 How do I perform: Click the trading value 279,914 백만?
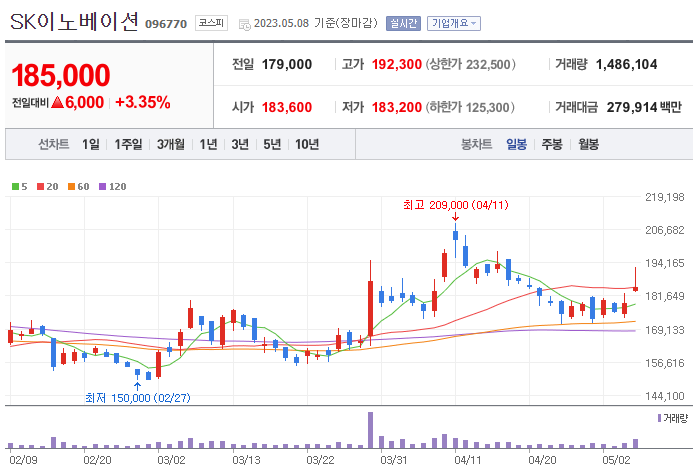pyautogui.click(x=644, y=107)
